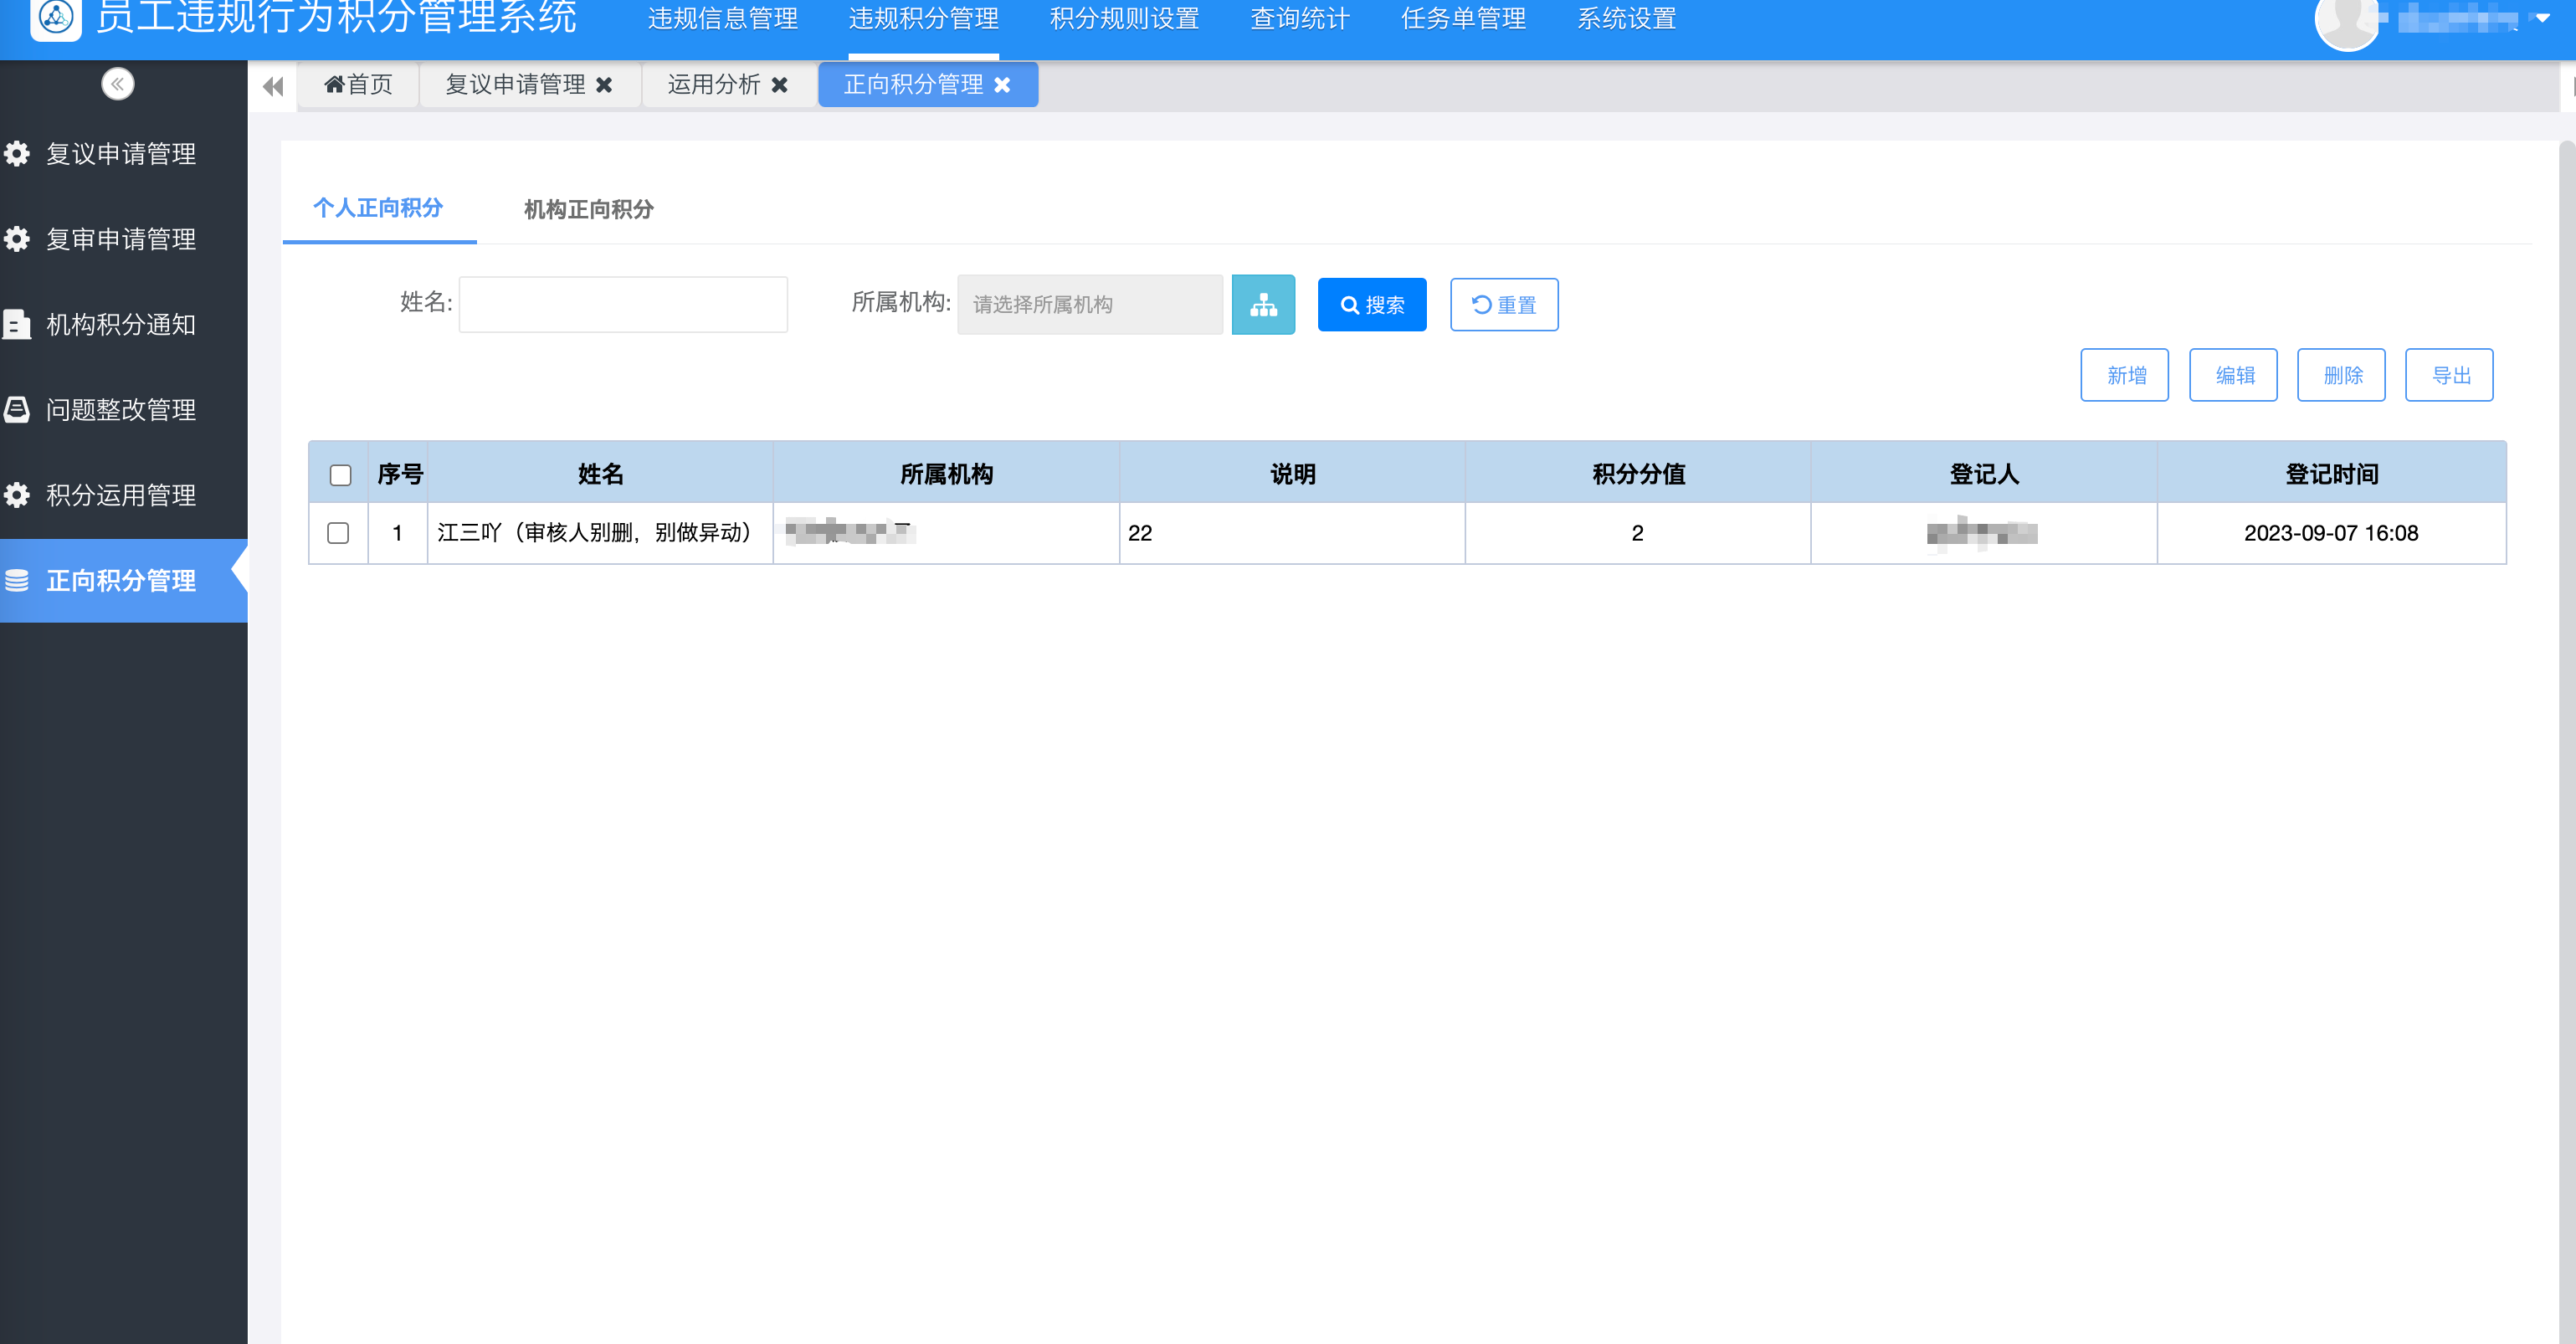Screen dimensions: 2576x1344
Task: Toggle the select-all checkbox in table header
Action: point(341,475)
